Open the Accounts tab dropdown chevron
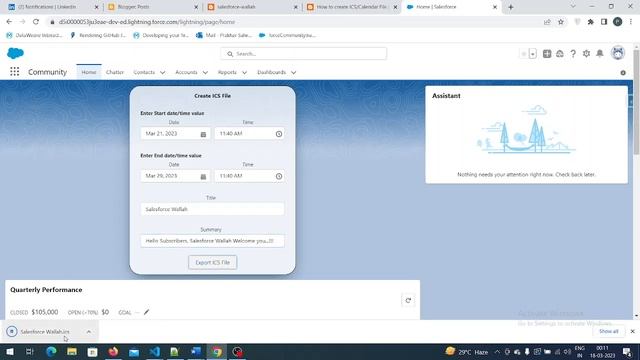 click(205, 73)
